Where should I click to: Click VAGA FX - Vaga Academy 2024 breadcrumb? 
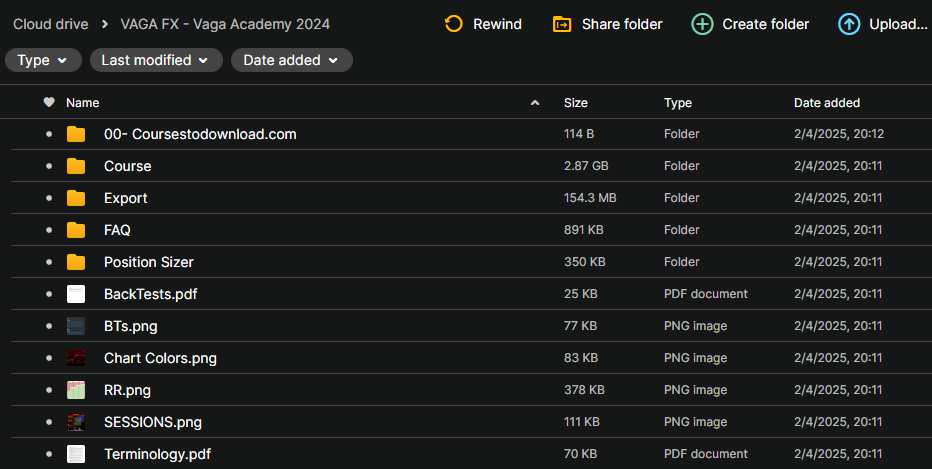[x=225, y=24]
